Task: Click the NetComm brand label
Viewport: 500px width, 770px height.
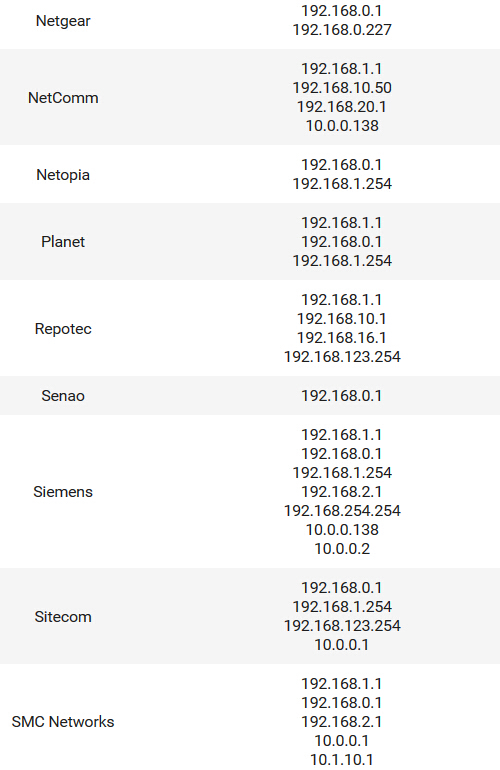Action: pos(63,98)
